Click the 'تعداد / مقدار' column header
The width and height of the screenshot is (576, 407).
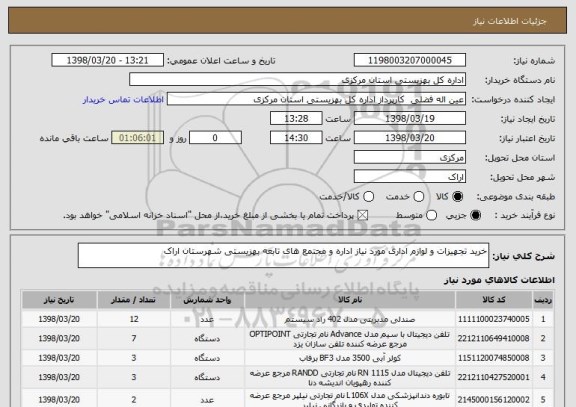(134, 300)
